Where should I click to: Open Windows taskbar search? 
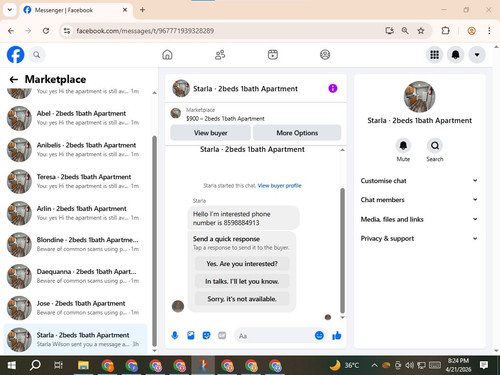pyautogui.click(x=35, y=365)
